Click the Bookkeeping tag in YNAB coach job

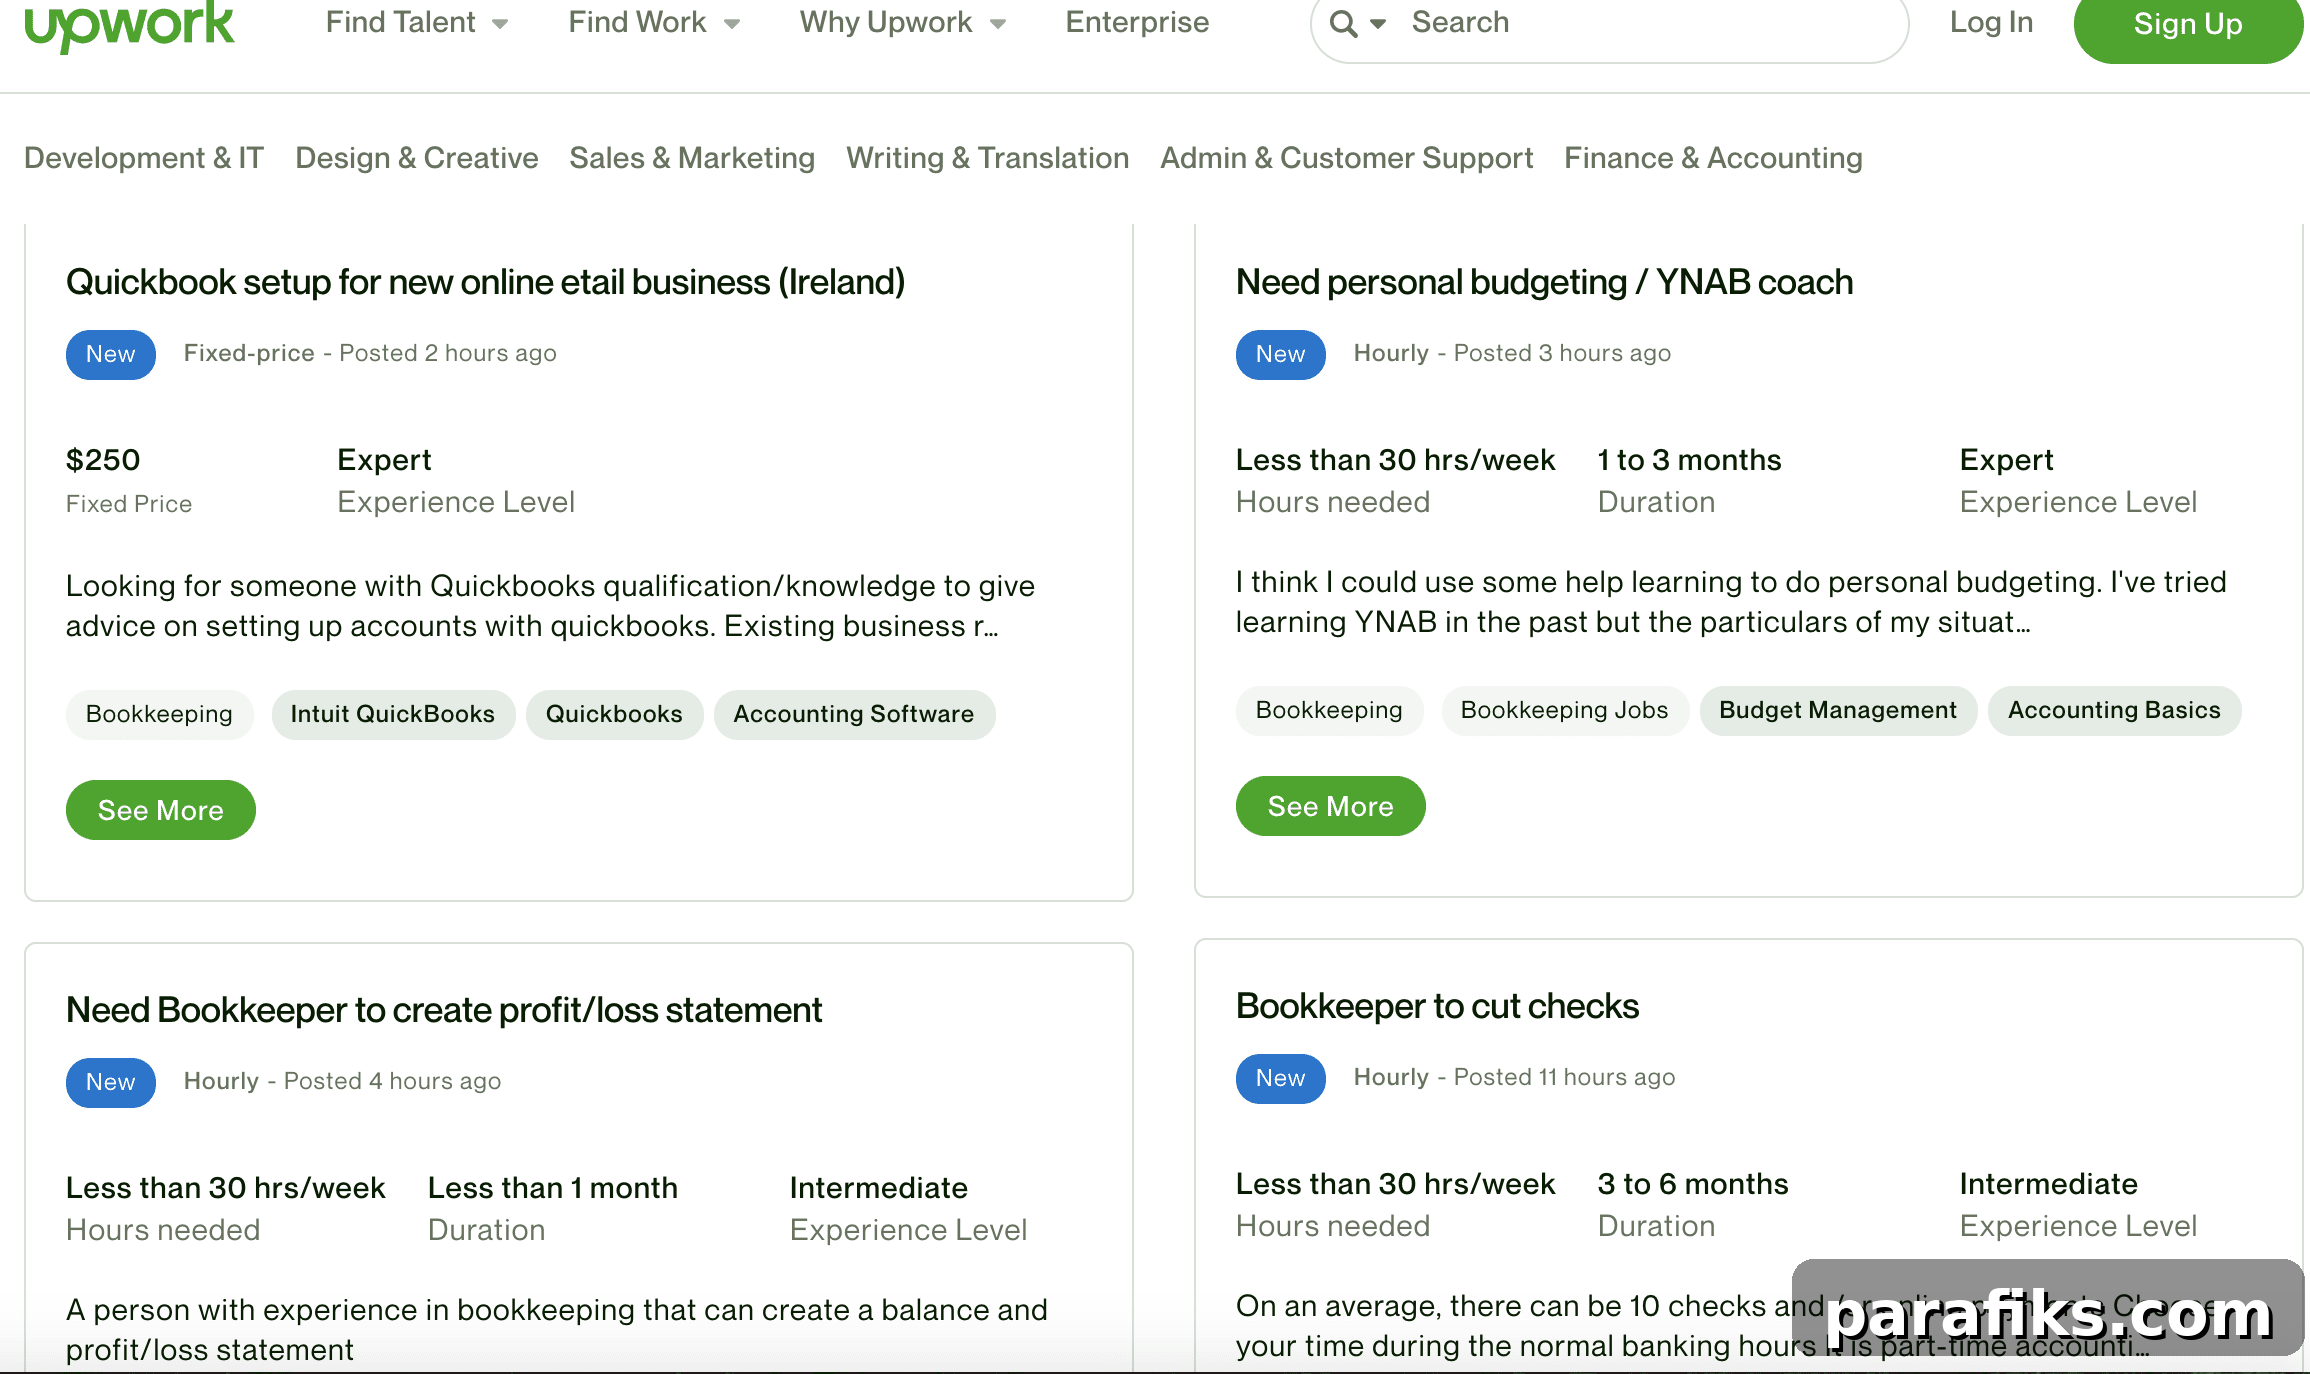click(1329, 710)
